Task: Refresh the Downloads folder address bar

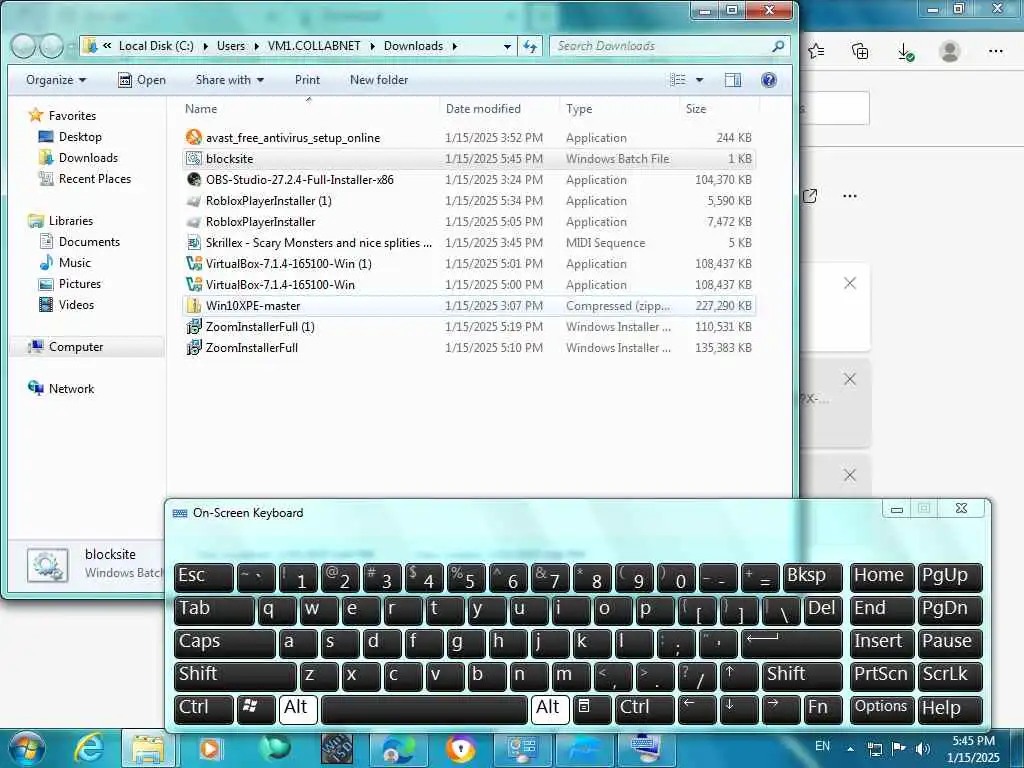Action: point(530,46)
